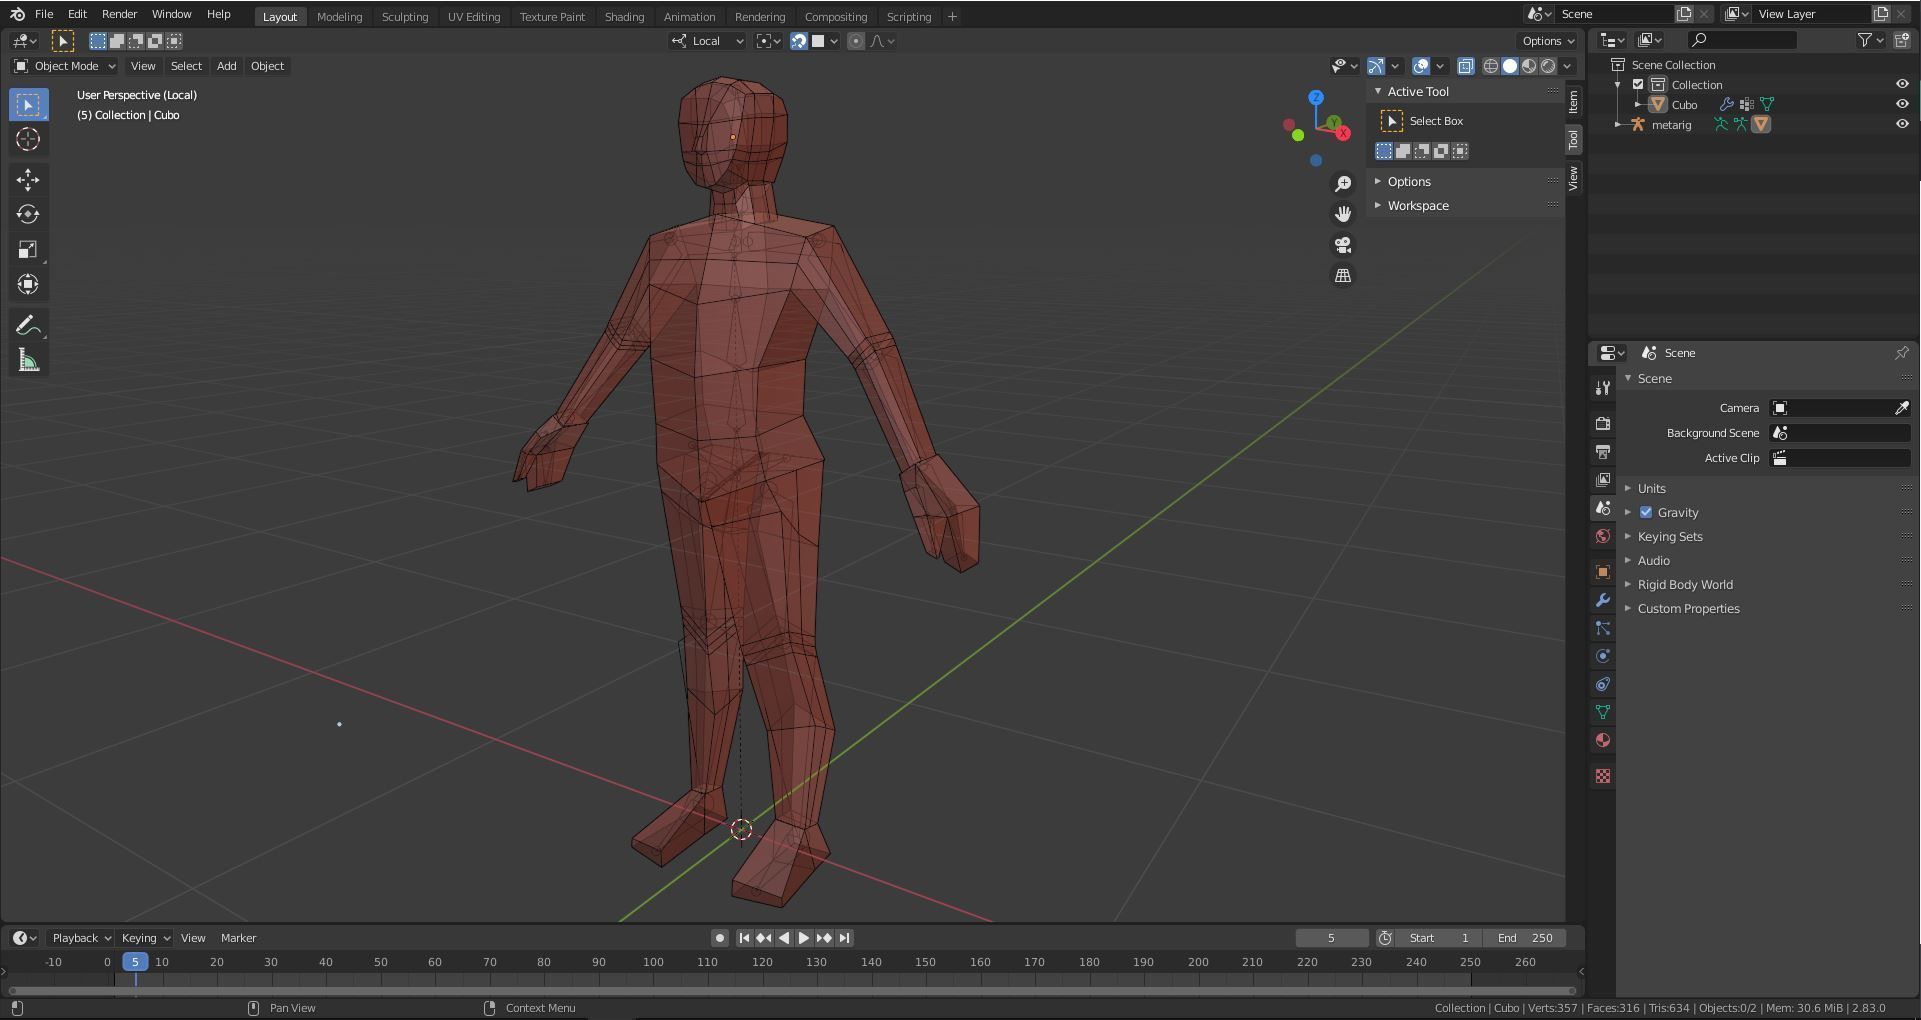
Task: Open the Physics properties tab
Action: pos(1603,656)
